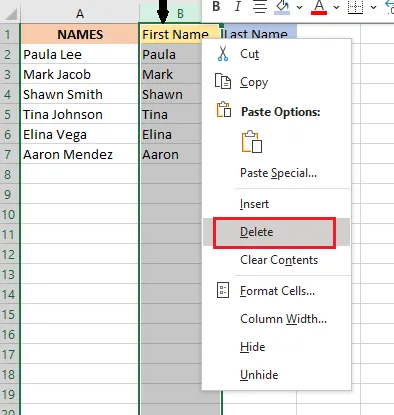The height and width of the screenshot is (415, 394).
Task: Select cell containing Shawn Smith
Action: point(80,94)
